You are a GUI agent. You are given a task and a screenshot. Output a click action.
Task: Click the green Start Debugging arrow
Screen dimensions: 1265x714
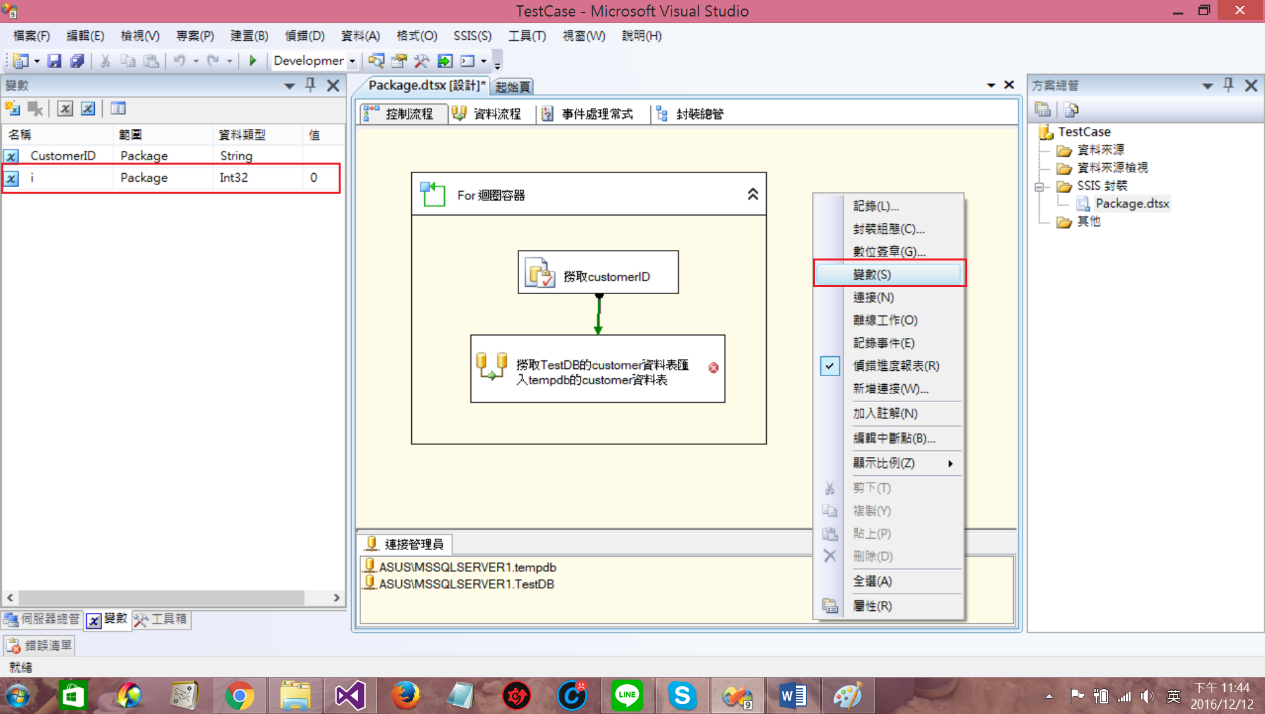click(255, 61)
